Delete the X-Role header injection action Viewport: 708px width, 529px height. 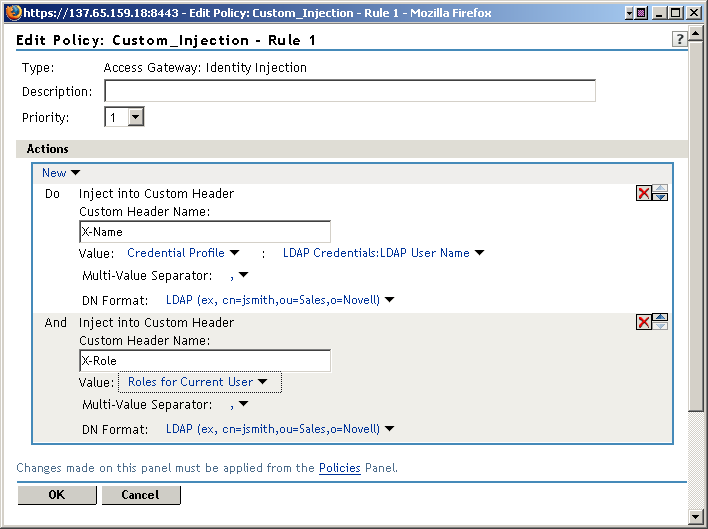[x=643, y=322]
